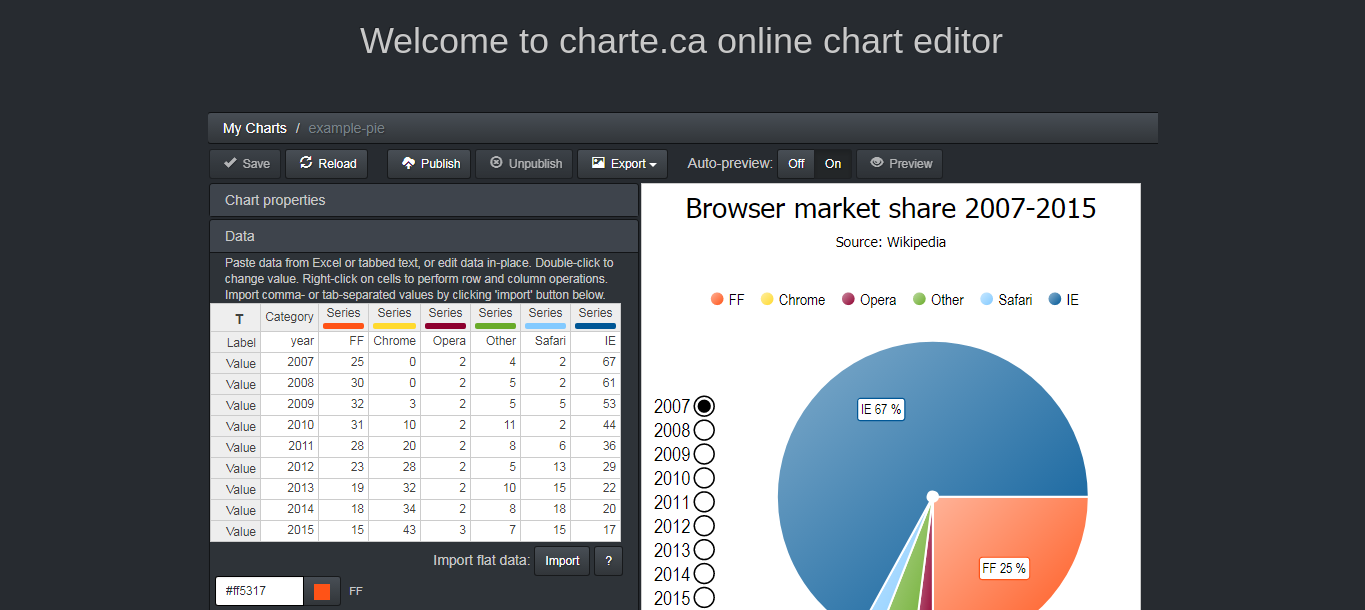Click the Chrome label cell

click(394, 342)
